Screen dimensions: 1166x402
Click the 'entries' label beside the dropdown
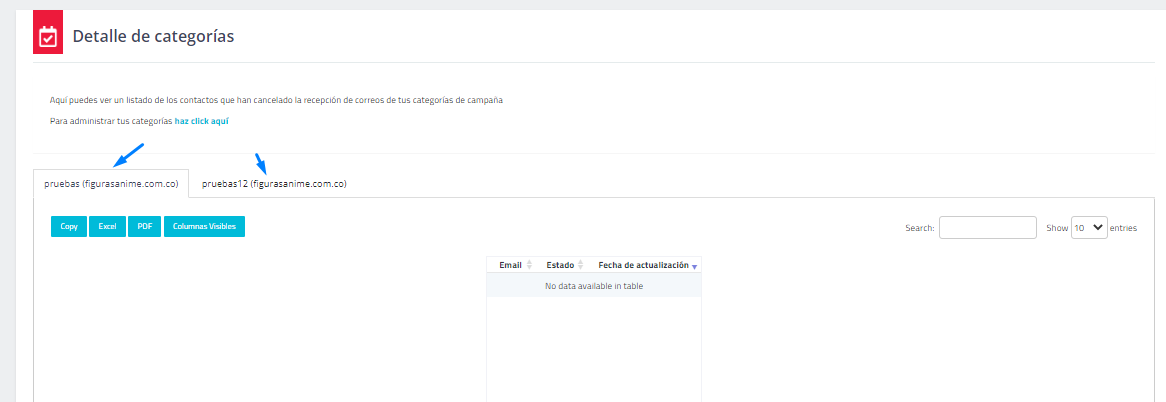coord(1124,228)
